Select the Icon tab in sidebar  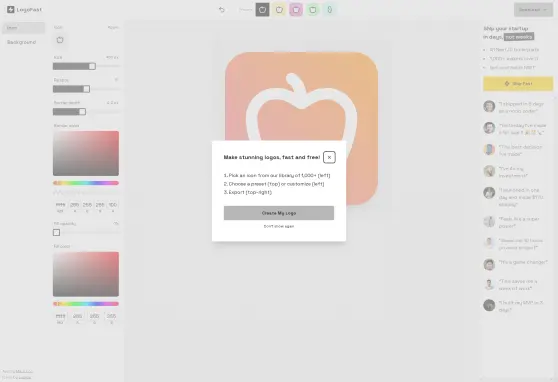(x=23, y=28)
